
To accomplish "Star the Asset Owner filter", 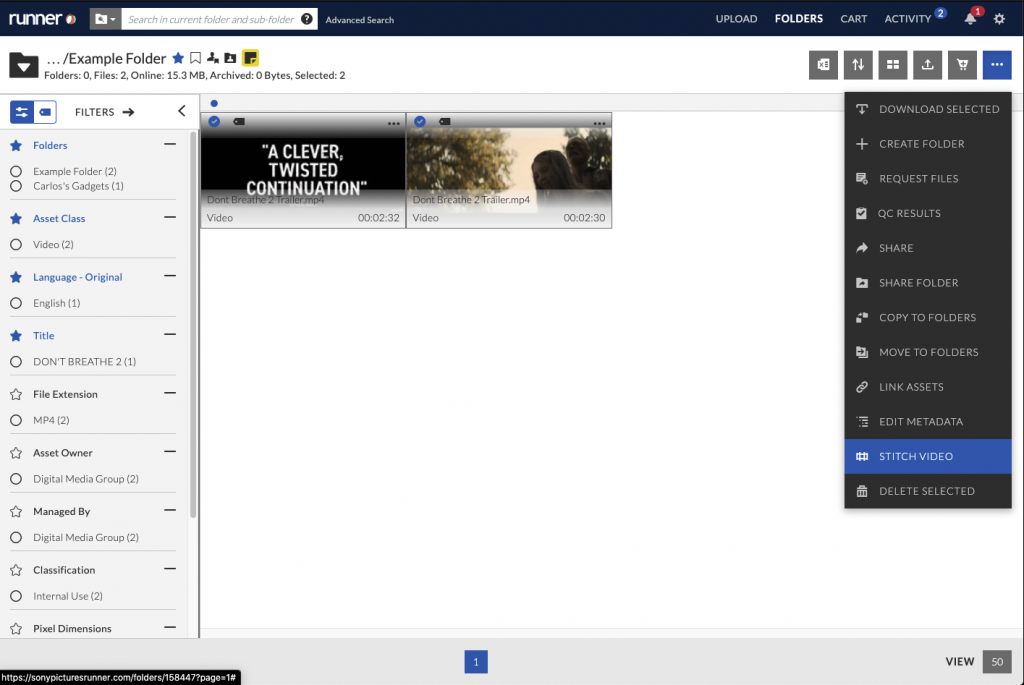I will pos(16,453).
